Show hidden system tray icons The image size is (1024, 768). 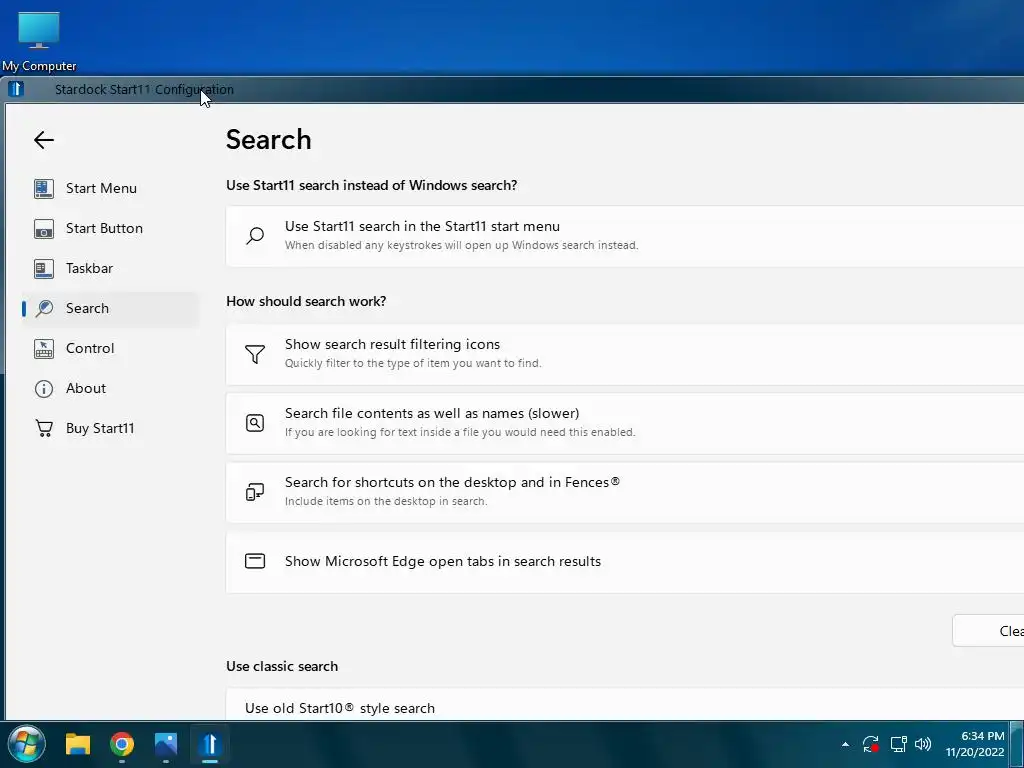(x=845, y=744)
